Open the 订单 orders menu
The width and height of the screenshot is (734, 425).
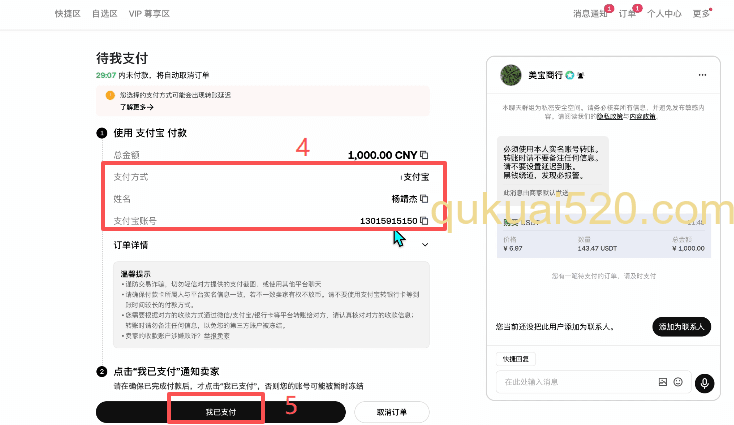627,14
